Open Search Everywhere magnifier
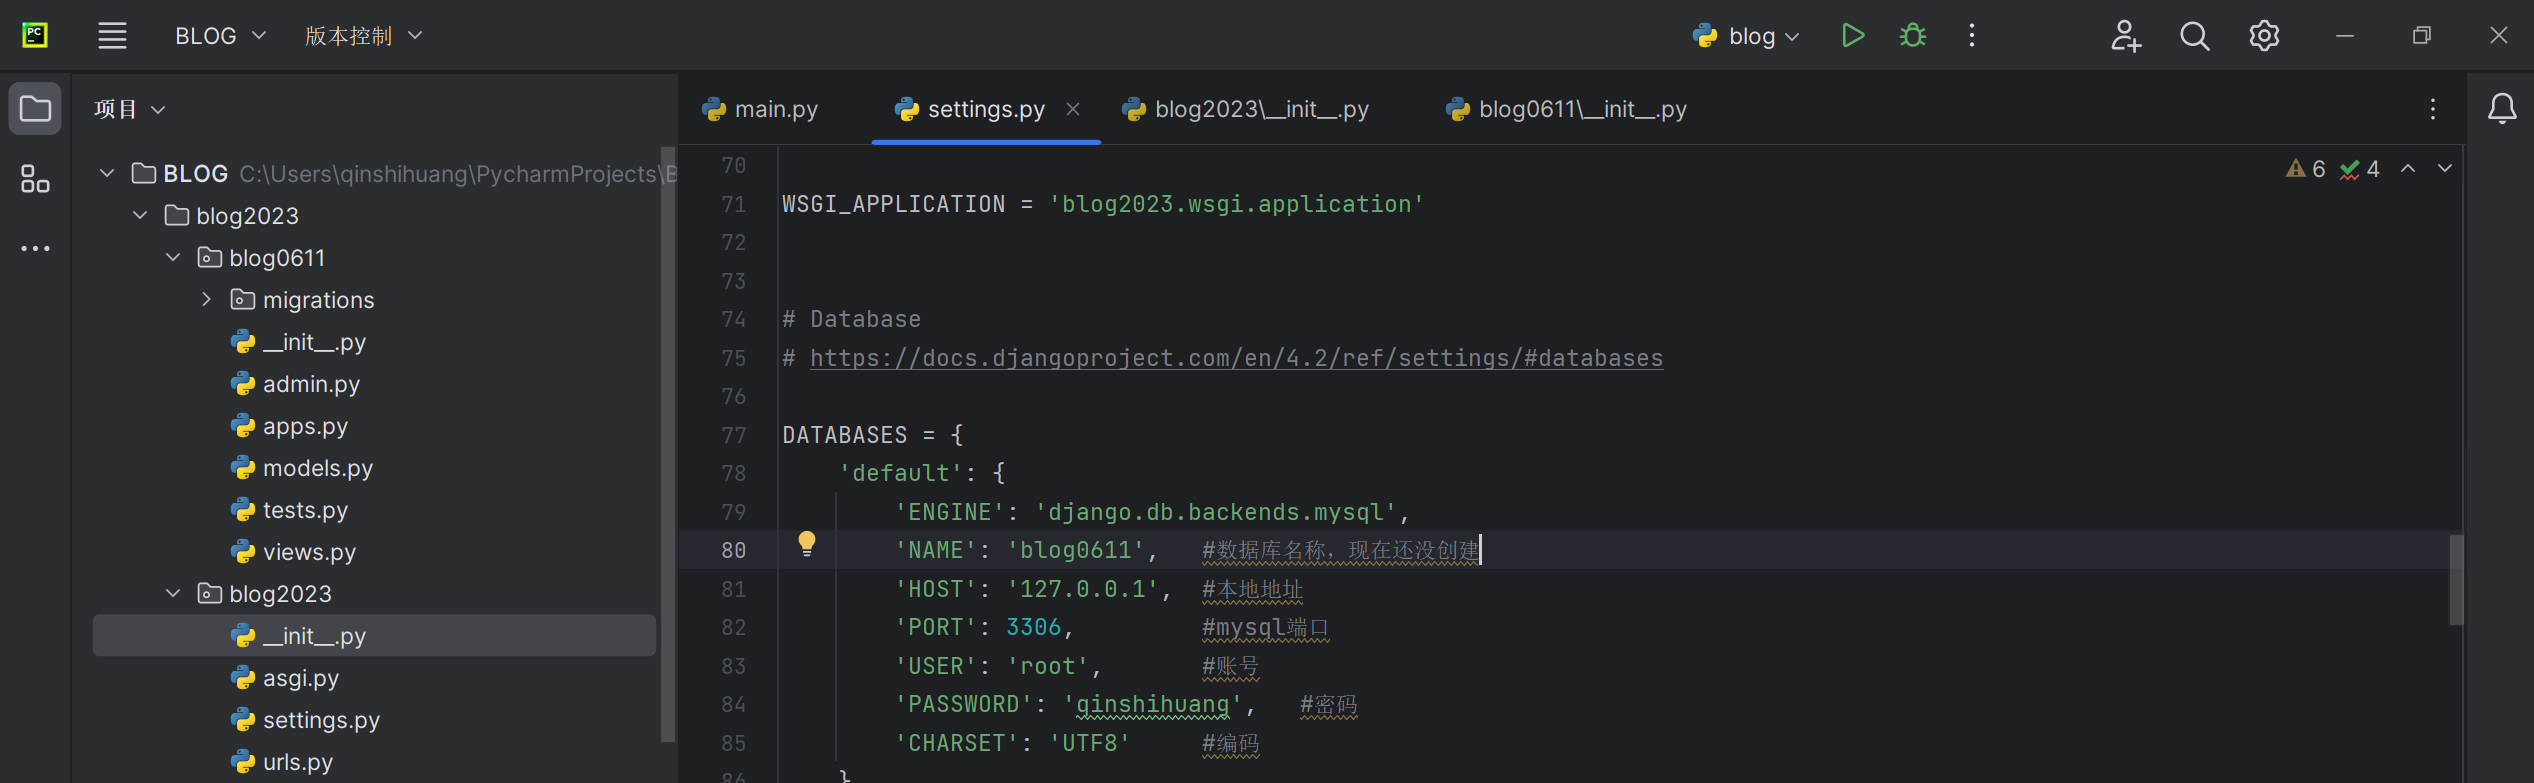Viewport: 2534px width, 783px height. pos(2194,36)
